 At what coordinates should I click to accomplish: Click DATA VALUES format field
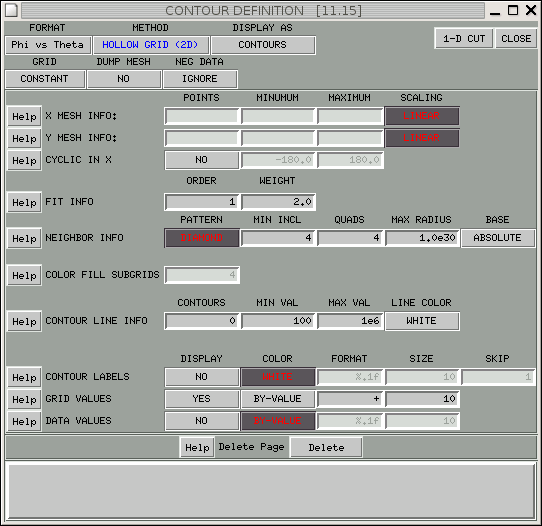[351, 421]
